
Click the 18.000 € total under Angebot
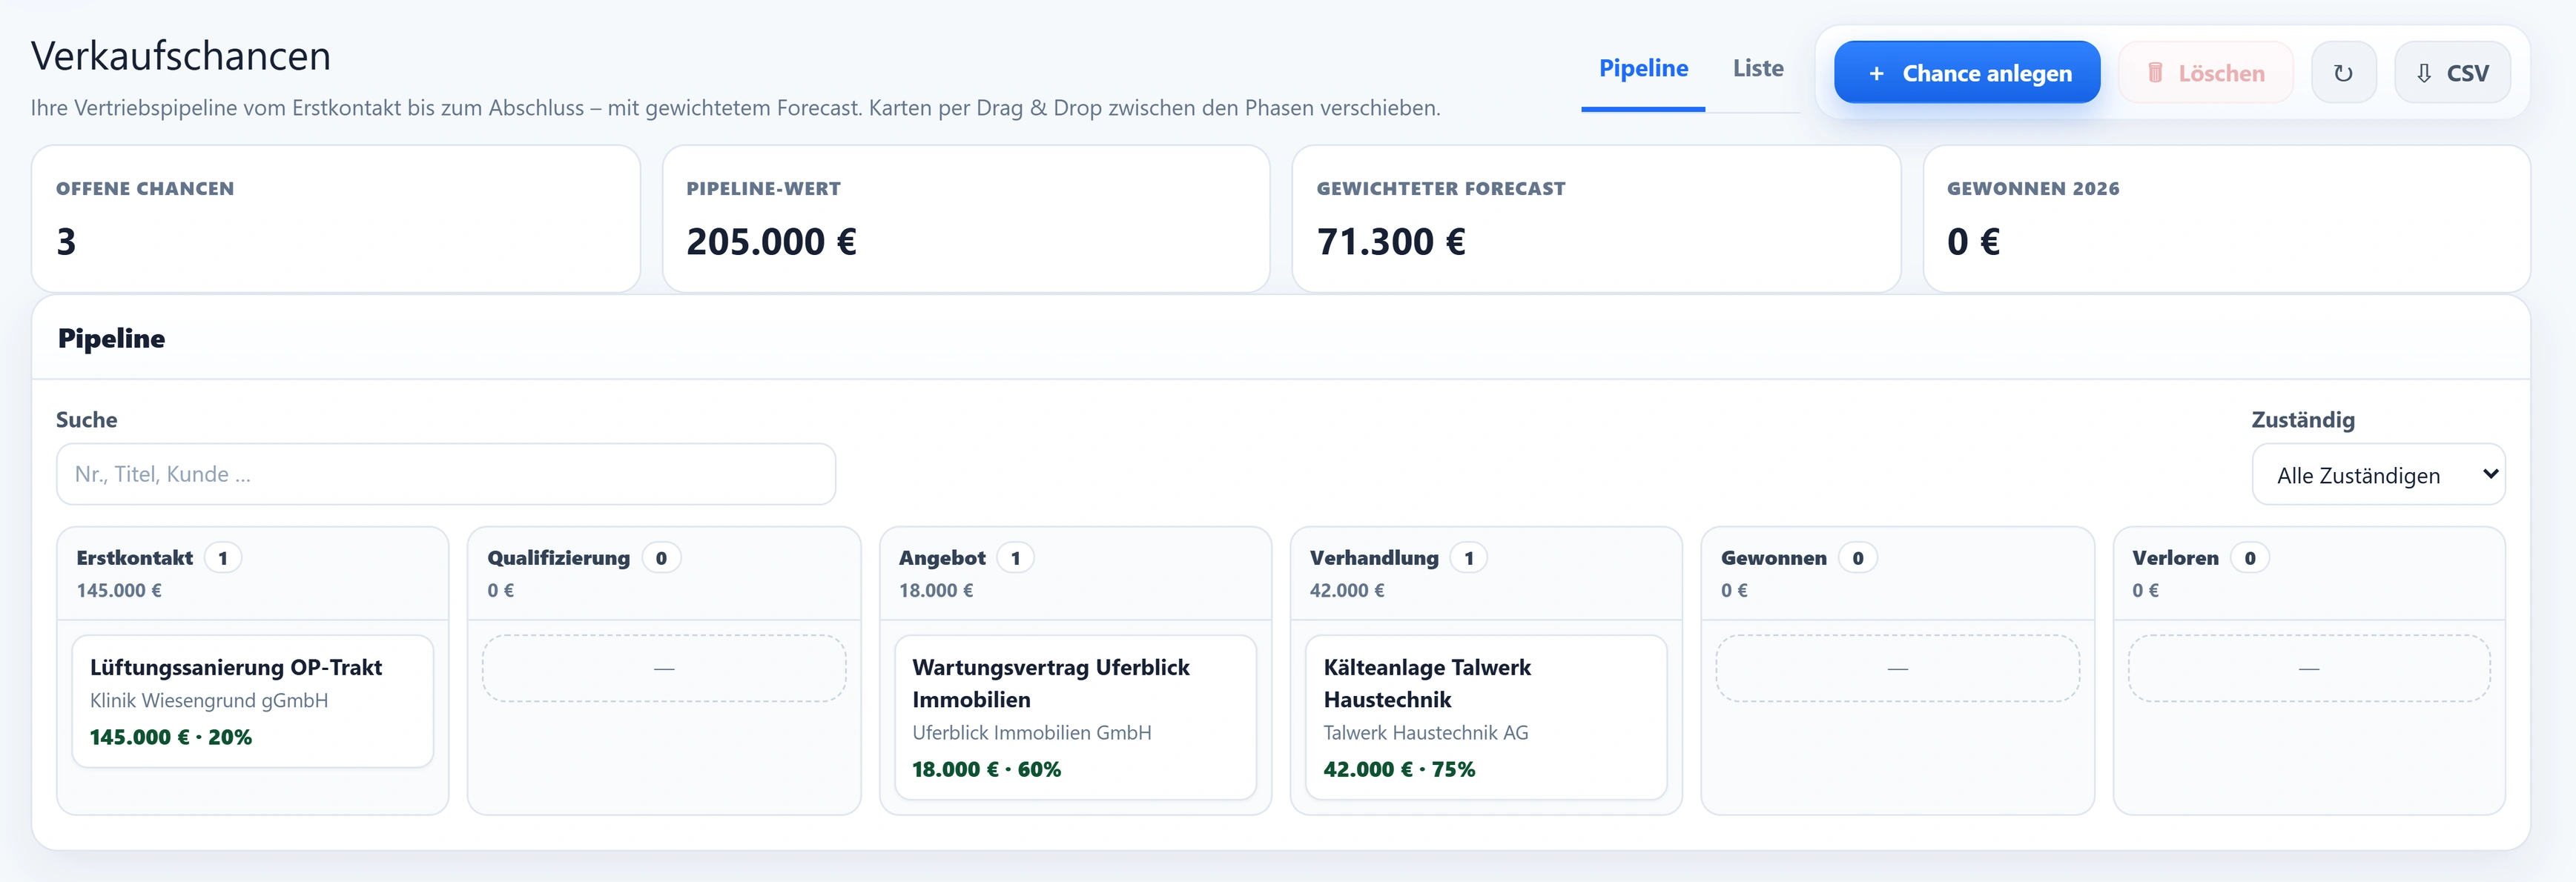click(x=936, y=591)
